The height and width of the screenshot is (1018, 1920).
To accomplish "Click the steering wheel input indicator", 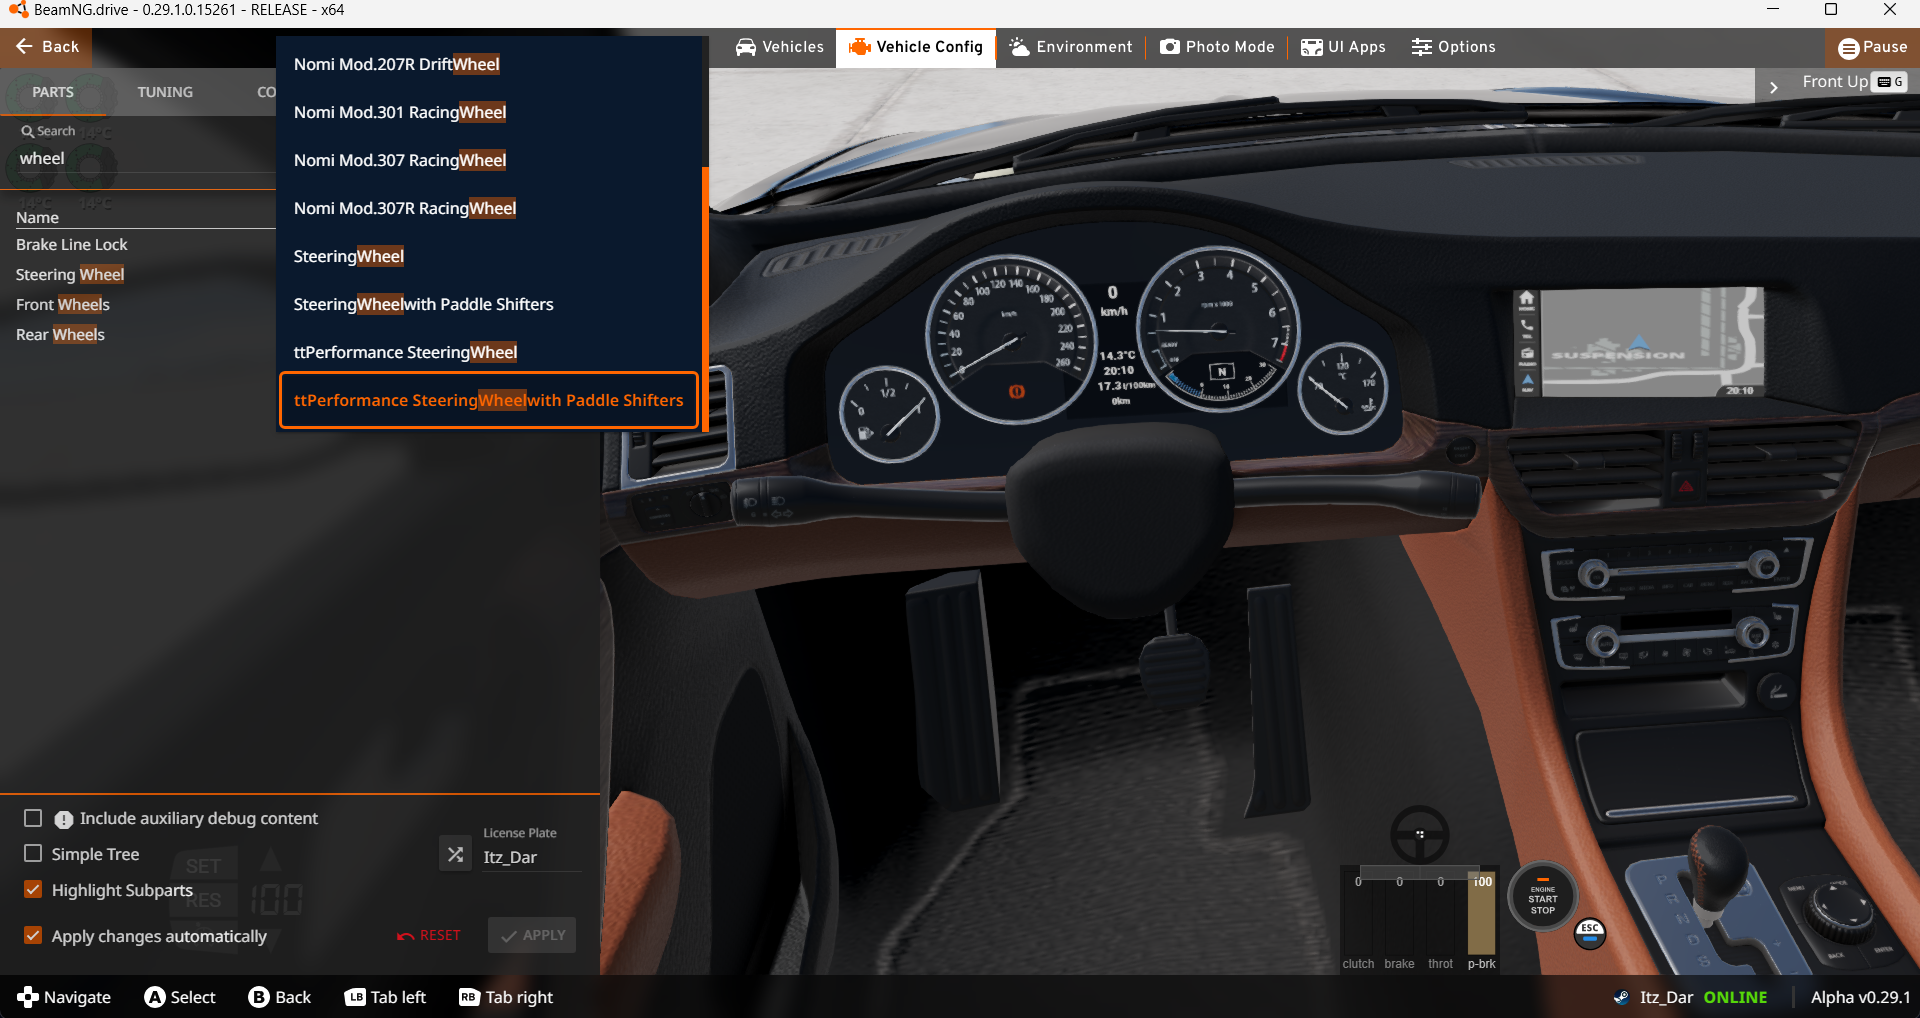I will pyautogui.click(x=1420, y=834).
